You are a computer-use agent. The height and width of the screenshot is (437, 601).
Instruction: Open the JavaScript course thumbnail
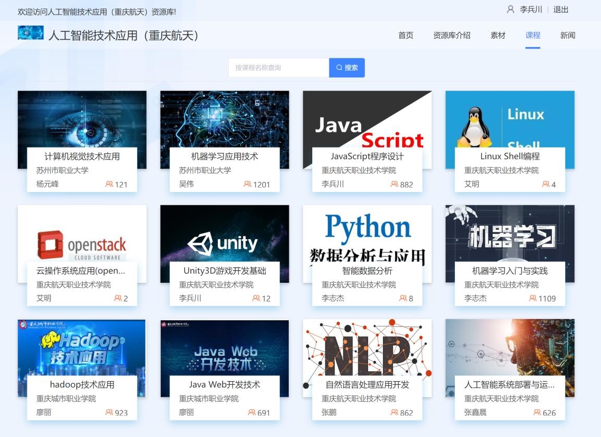tap(367, 119)
